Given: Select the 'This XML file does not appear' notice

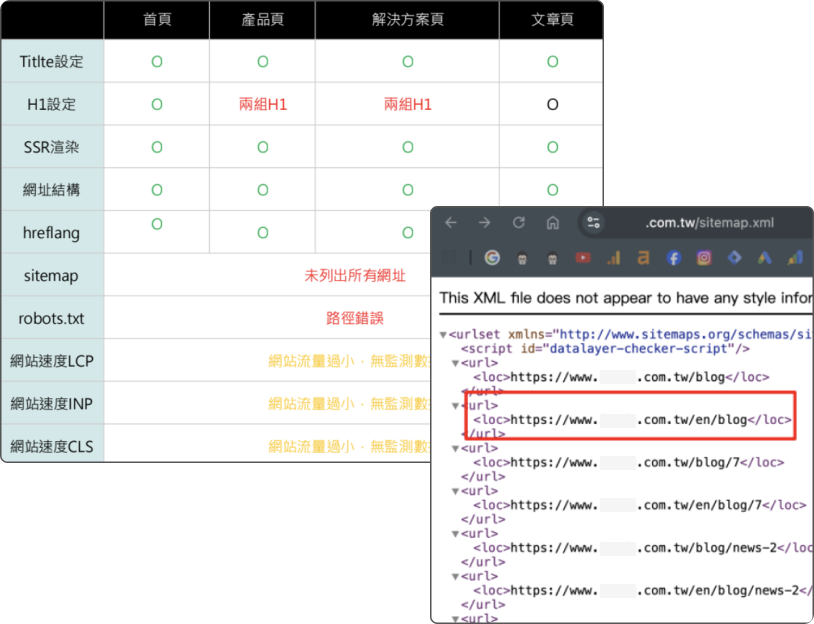Looking at the screenshot, I should (x=626, y=298).
